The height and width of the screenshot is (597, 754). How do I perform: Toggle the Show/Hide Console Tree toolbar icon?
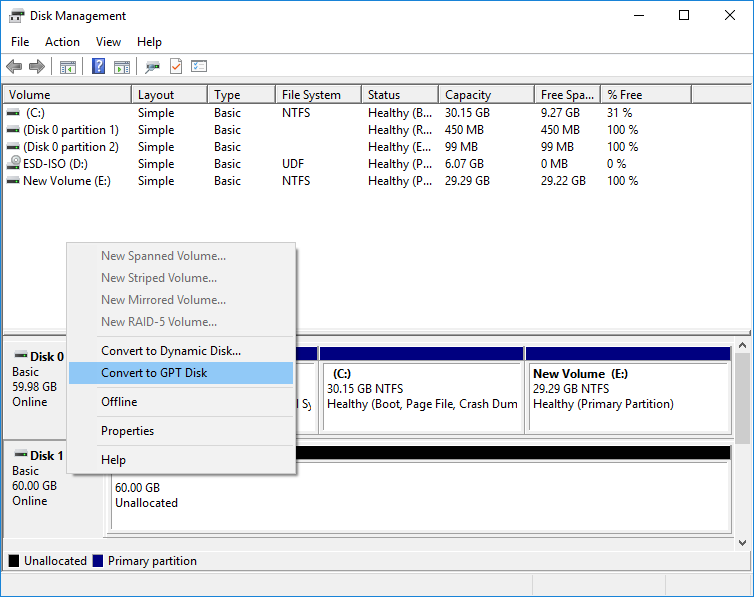68,66
